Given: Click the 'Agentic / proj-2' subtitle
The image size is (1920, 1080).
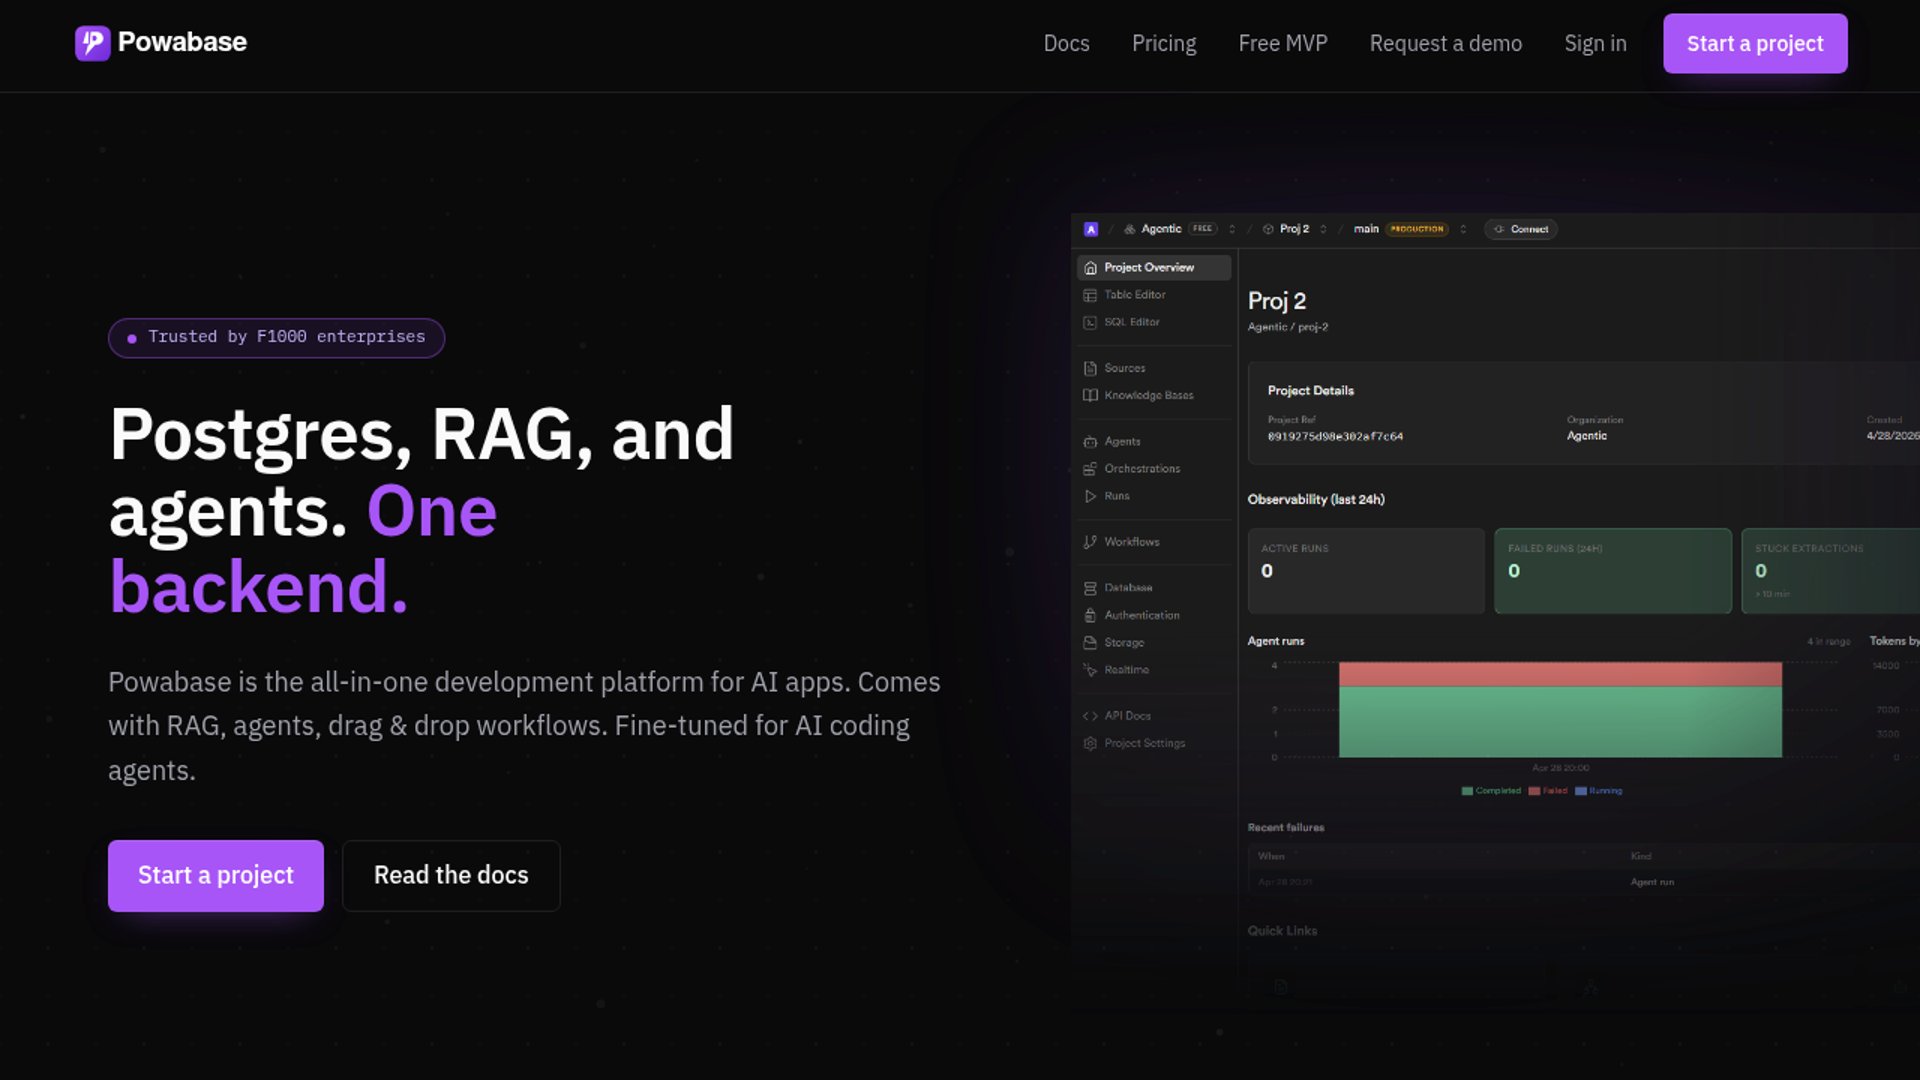Looking at the screenshot, I should (x=1288, y=327).
